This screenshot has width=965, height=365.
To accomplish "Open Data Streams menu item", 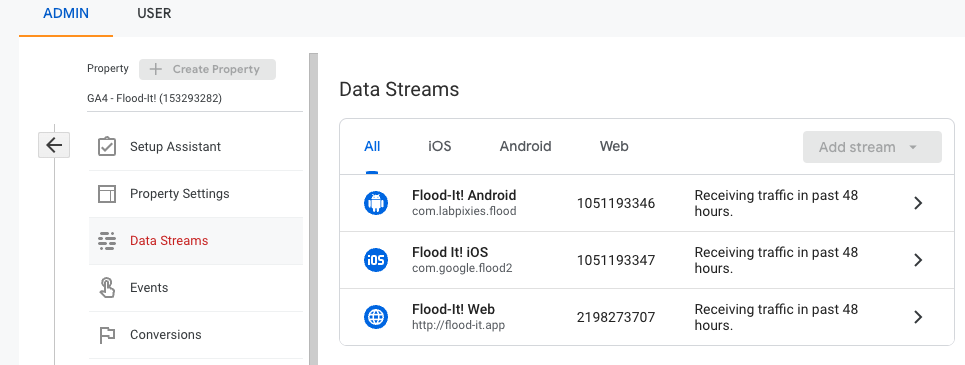I will pos(196,241).
